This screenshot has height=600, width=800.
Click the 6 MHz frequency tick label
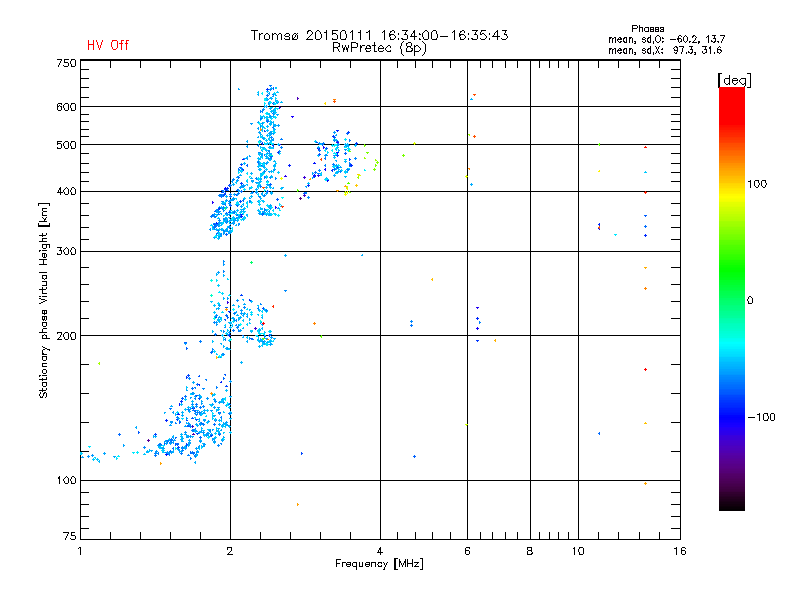tap(467, 551)
